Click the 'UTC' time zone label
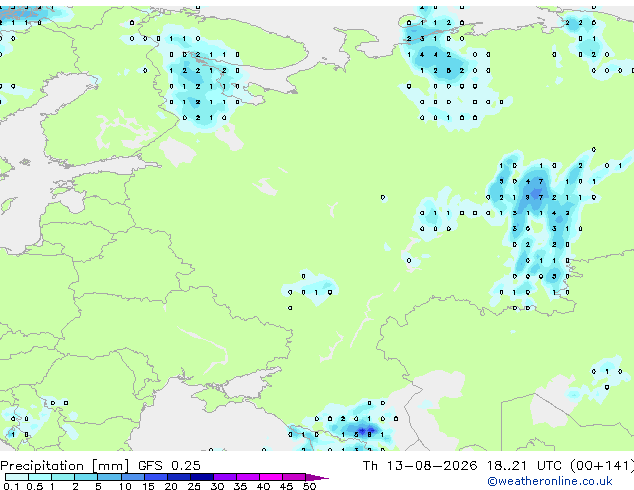Viewport: 634px width, 490px height. tap(549, 466)
